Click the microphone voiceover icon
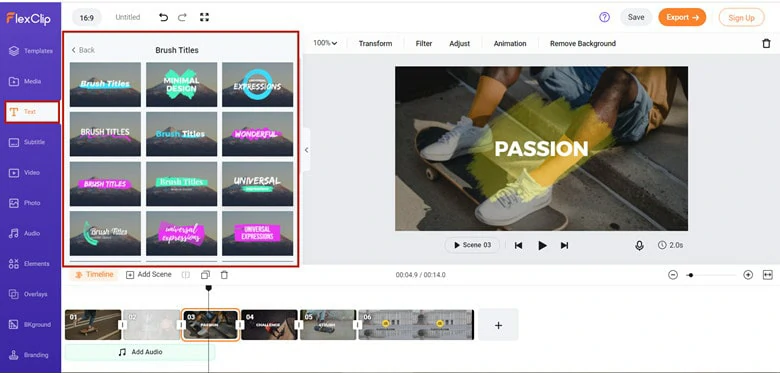This screenshot has width=780, height=373. click(639, 245)
